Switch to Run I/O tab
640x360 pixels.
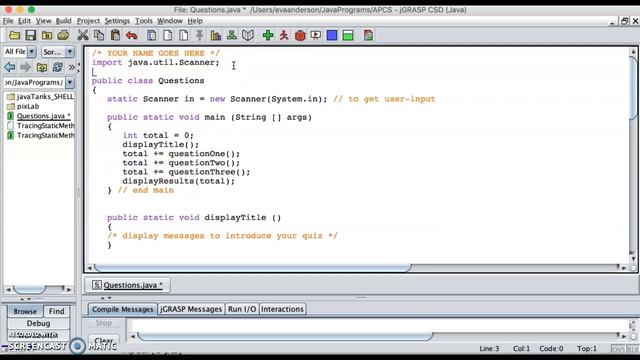coord(242,309)
